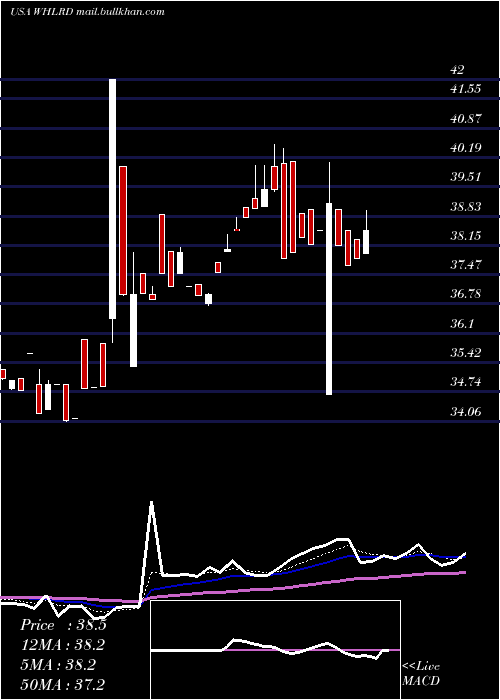The height and width of the screenshot is (700, 500).
Task: Click the 36.78 price axis label
Action: (466, 294)
